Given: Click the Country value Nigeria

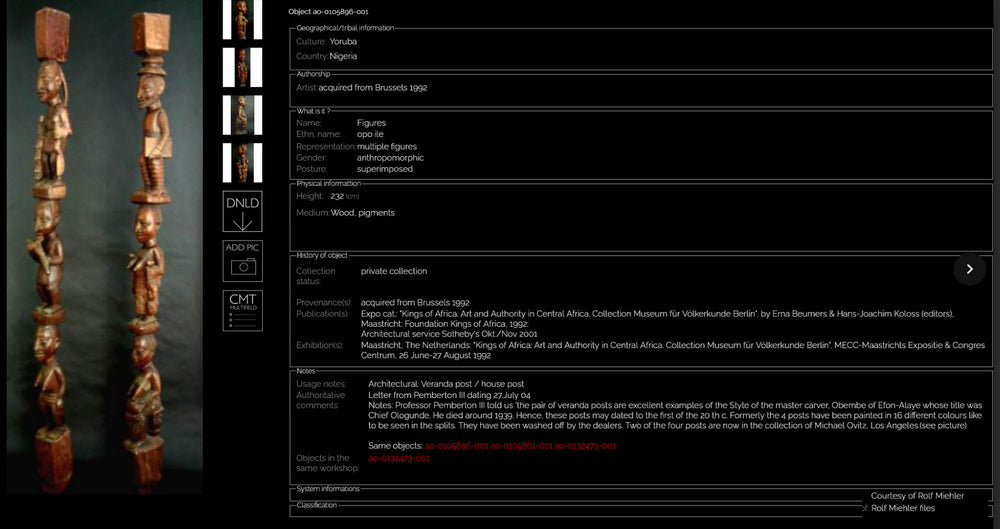Looking at the screenshot, I should coord(343,56).
